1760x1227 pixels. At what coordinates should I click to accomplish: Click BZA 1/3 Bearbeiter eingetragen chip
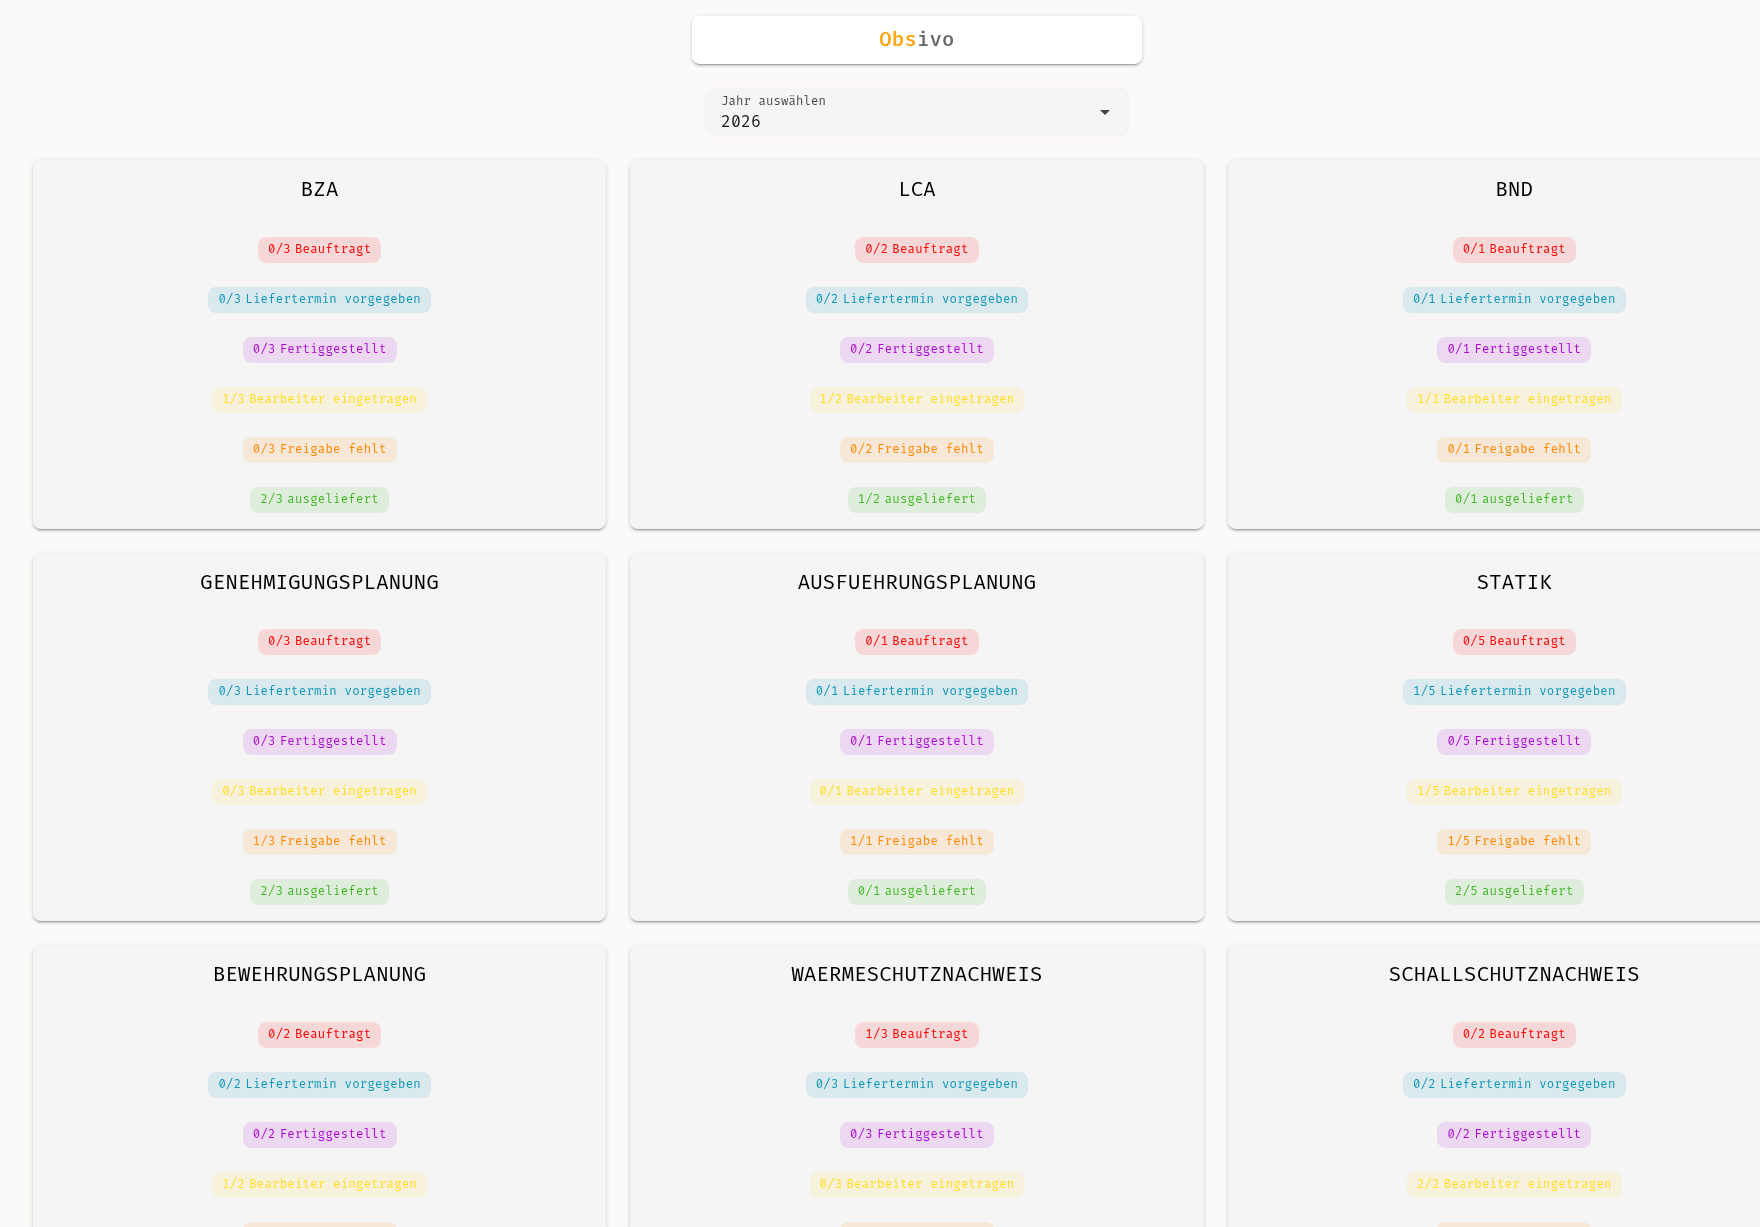[320, 400]
